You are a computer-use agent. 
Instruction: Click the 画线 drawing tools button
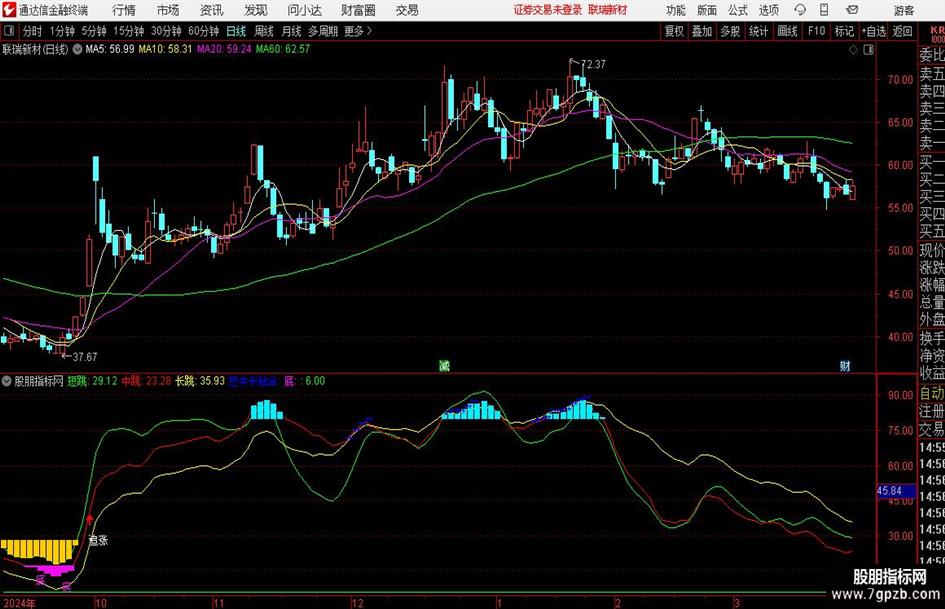(x=788, y=31)
